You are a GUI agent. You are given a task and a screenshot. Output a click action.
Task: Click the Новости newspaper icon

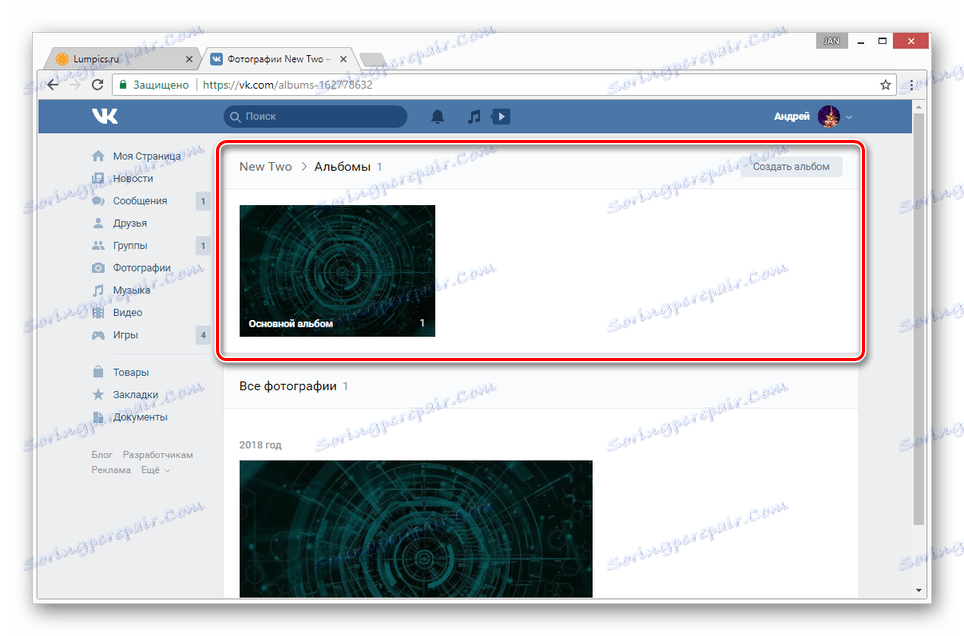[x=98, y=178]
